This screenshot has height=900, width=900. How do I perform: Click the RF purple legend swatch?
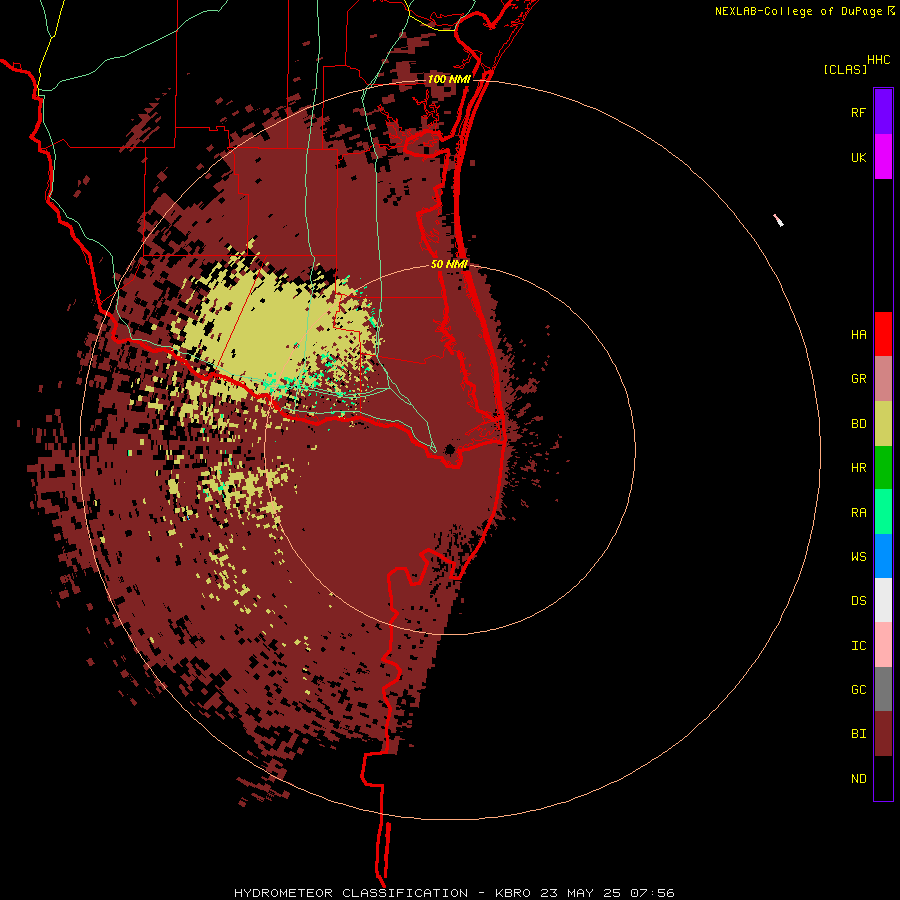[883, 112]
